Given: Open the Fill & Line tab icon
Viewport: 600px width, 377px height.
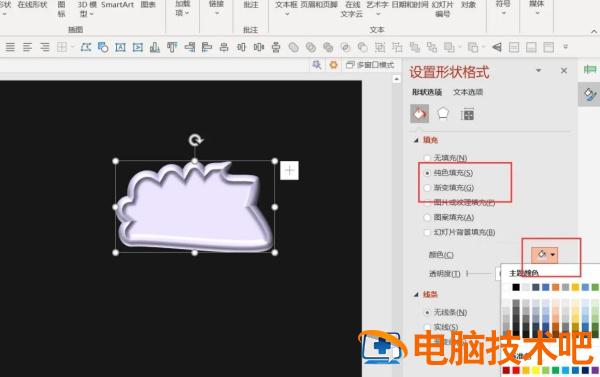Looking at the screenshot, I should click(x=419, y=114).
